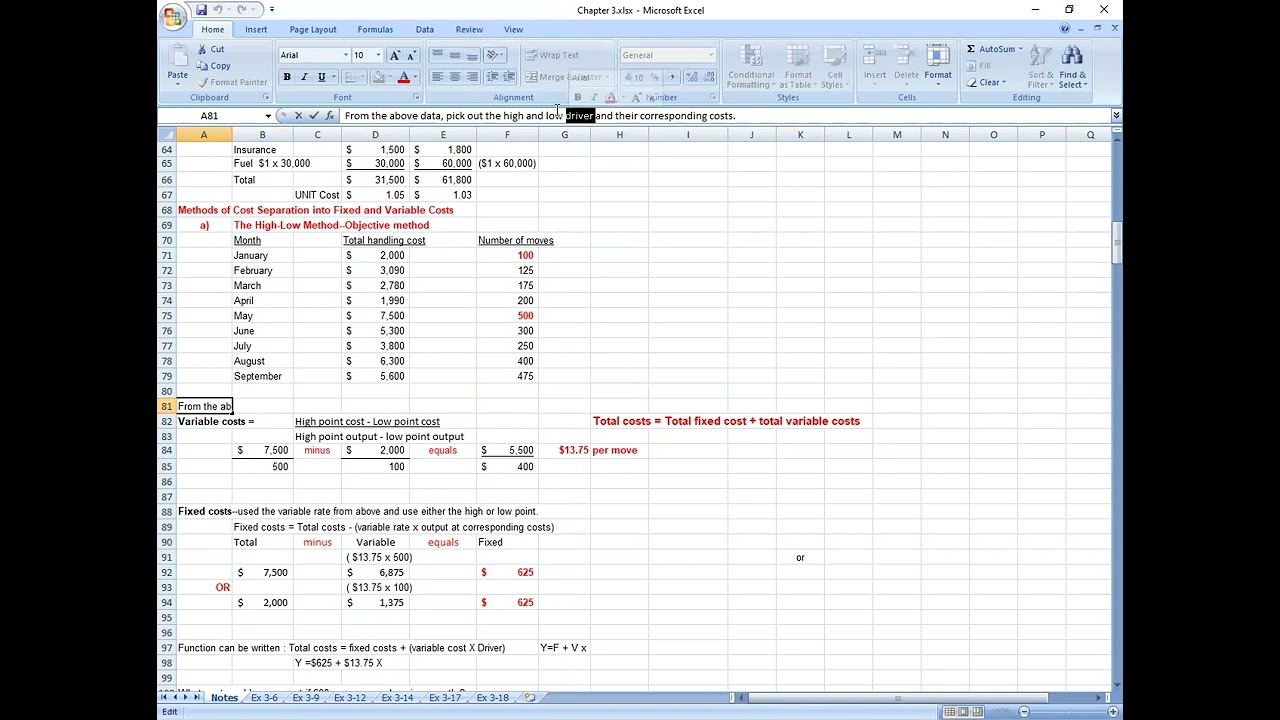
Task: Open the Format cells menu
Action: [938, 63]
